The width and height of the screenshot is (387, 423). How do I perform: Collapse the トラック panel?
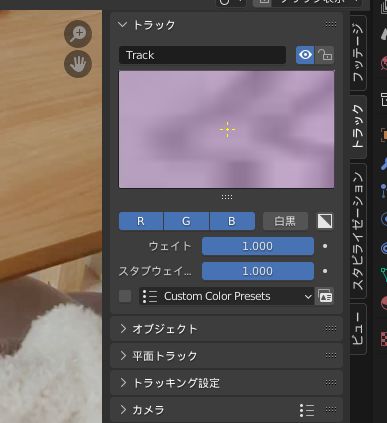point(122,25)
